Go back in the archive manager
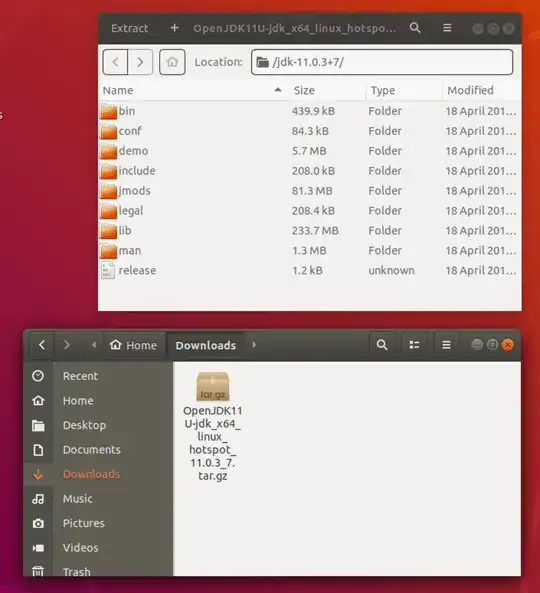Image resolution: width=540 pixels, height=593 pixels. (x=115, y=62)
